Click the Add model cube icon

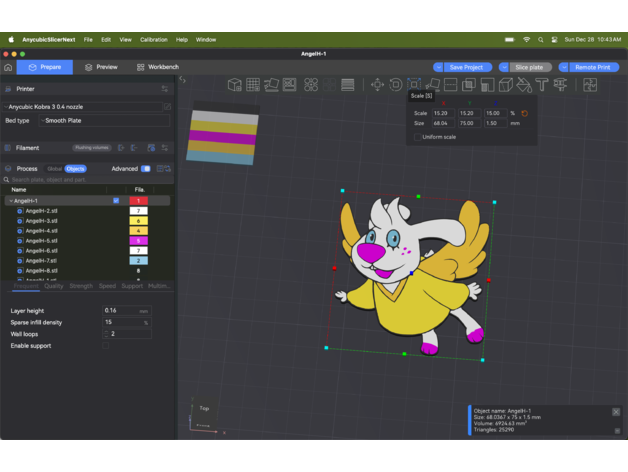tap(235, 85)
